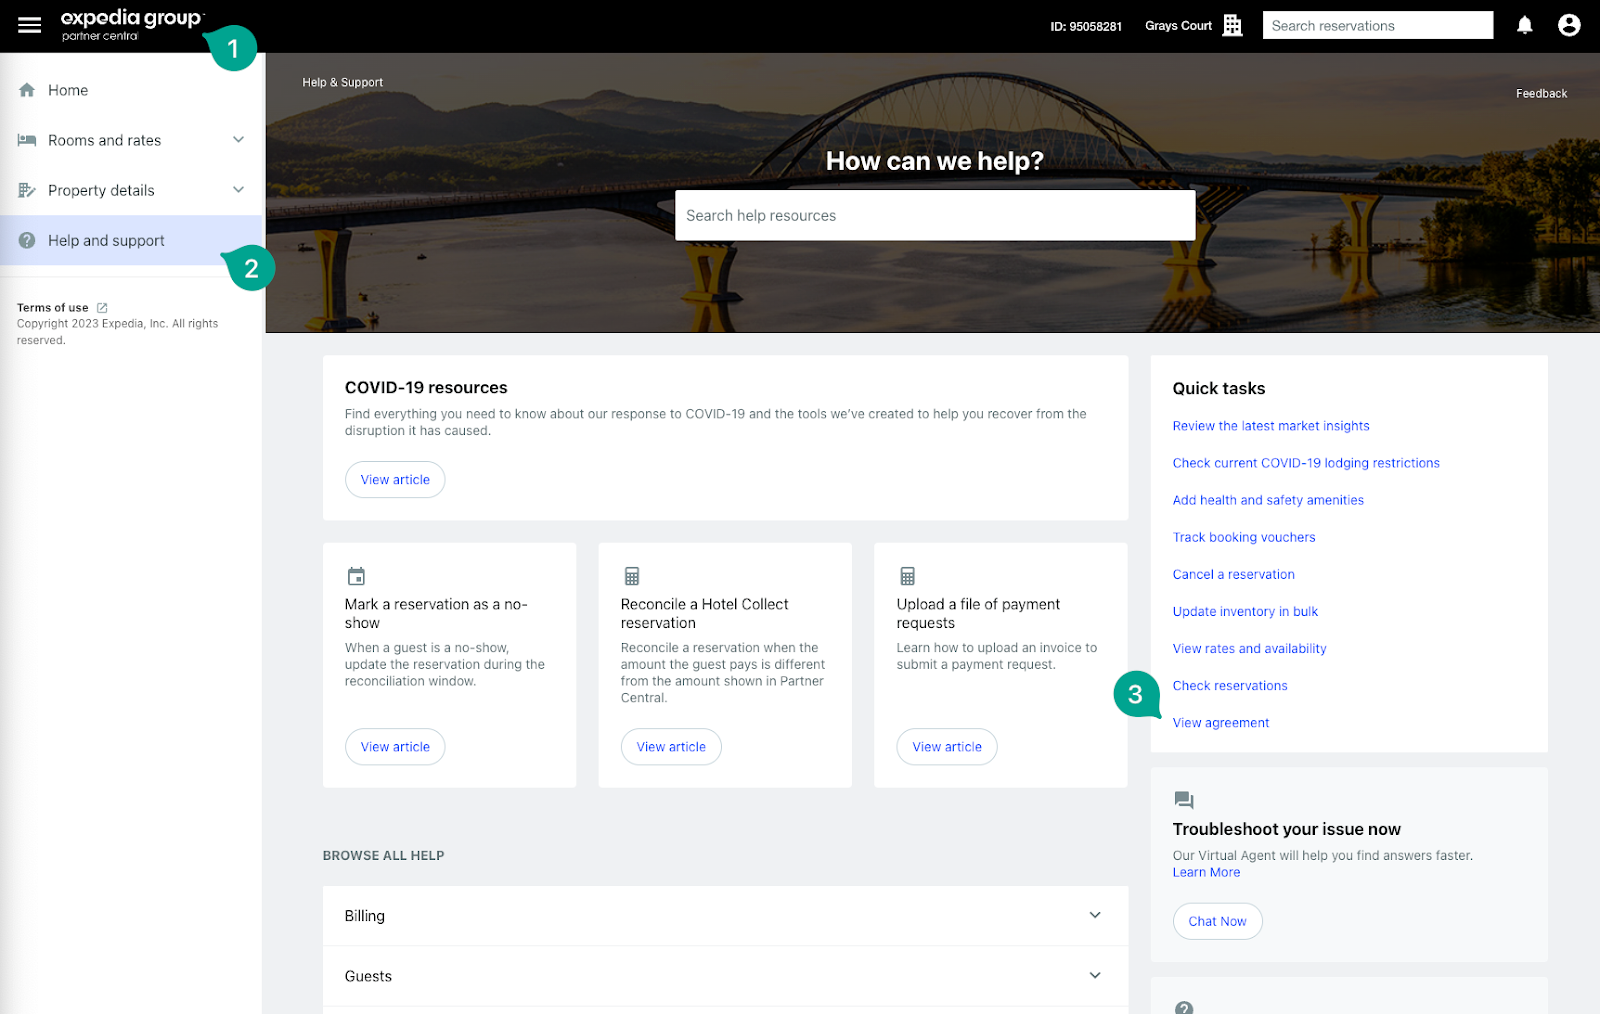The width and height of the screenshot is (1600, 1014).
Task: Open Cancel a reservation quick task
Action: pos(1233,574)
